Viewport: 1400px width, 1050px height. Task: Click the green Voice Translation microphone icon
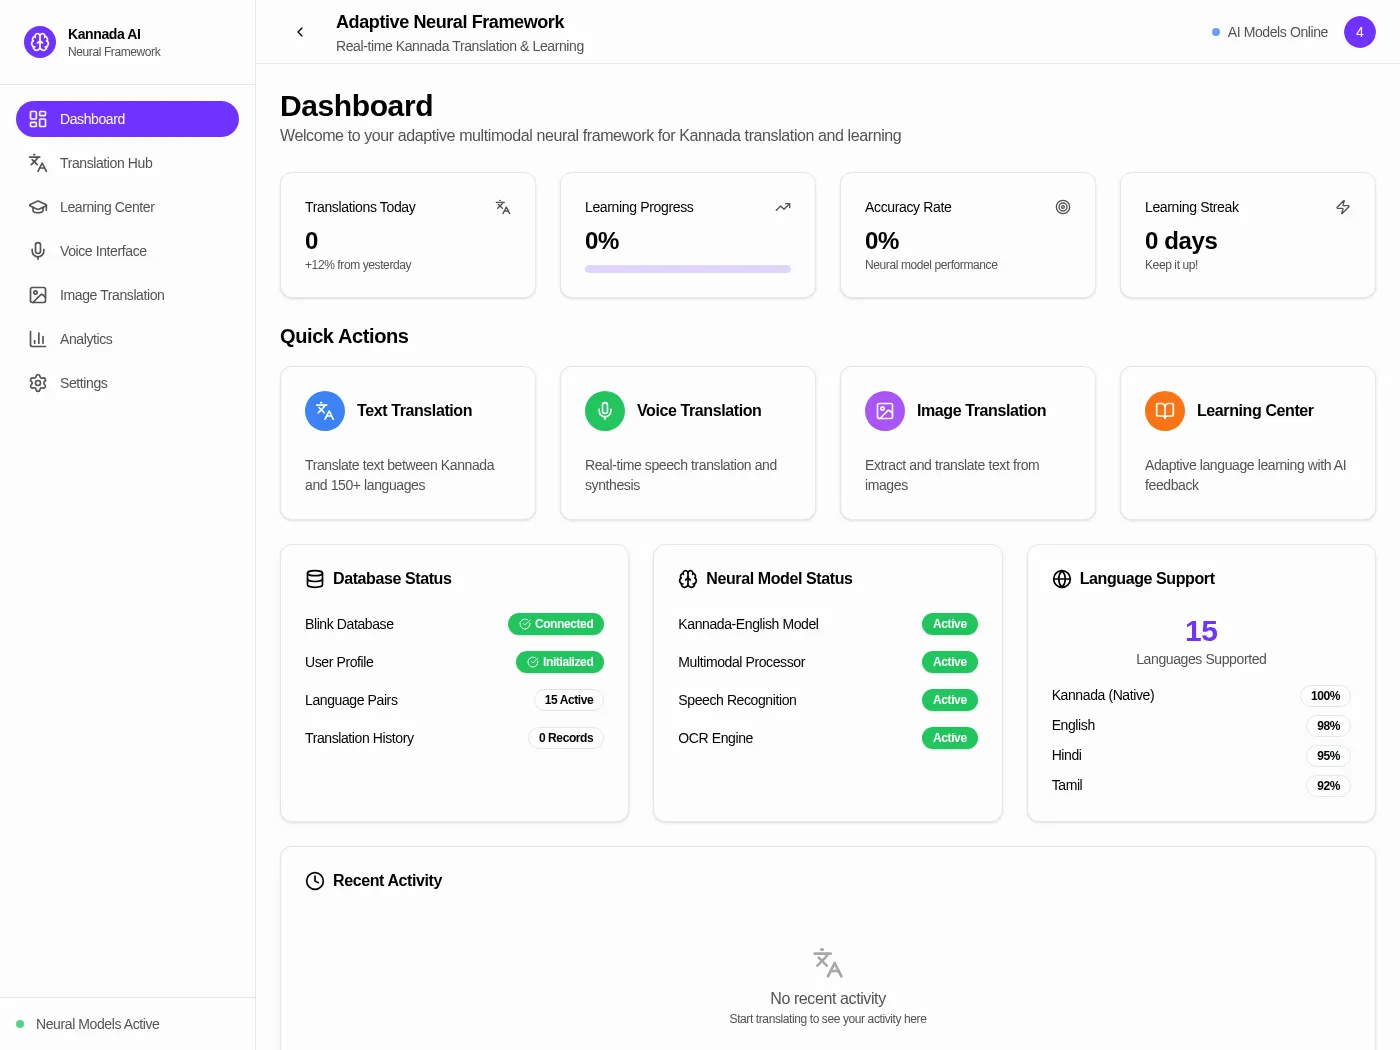pos(605,411)
